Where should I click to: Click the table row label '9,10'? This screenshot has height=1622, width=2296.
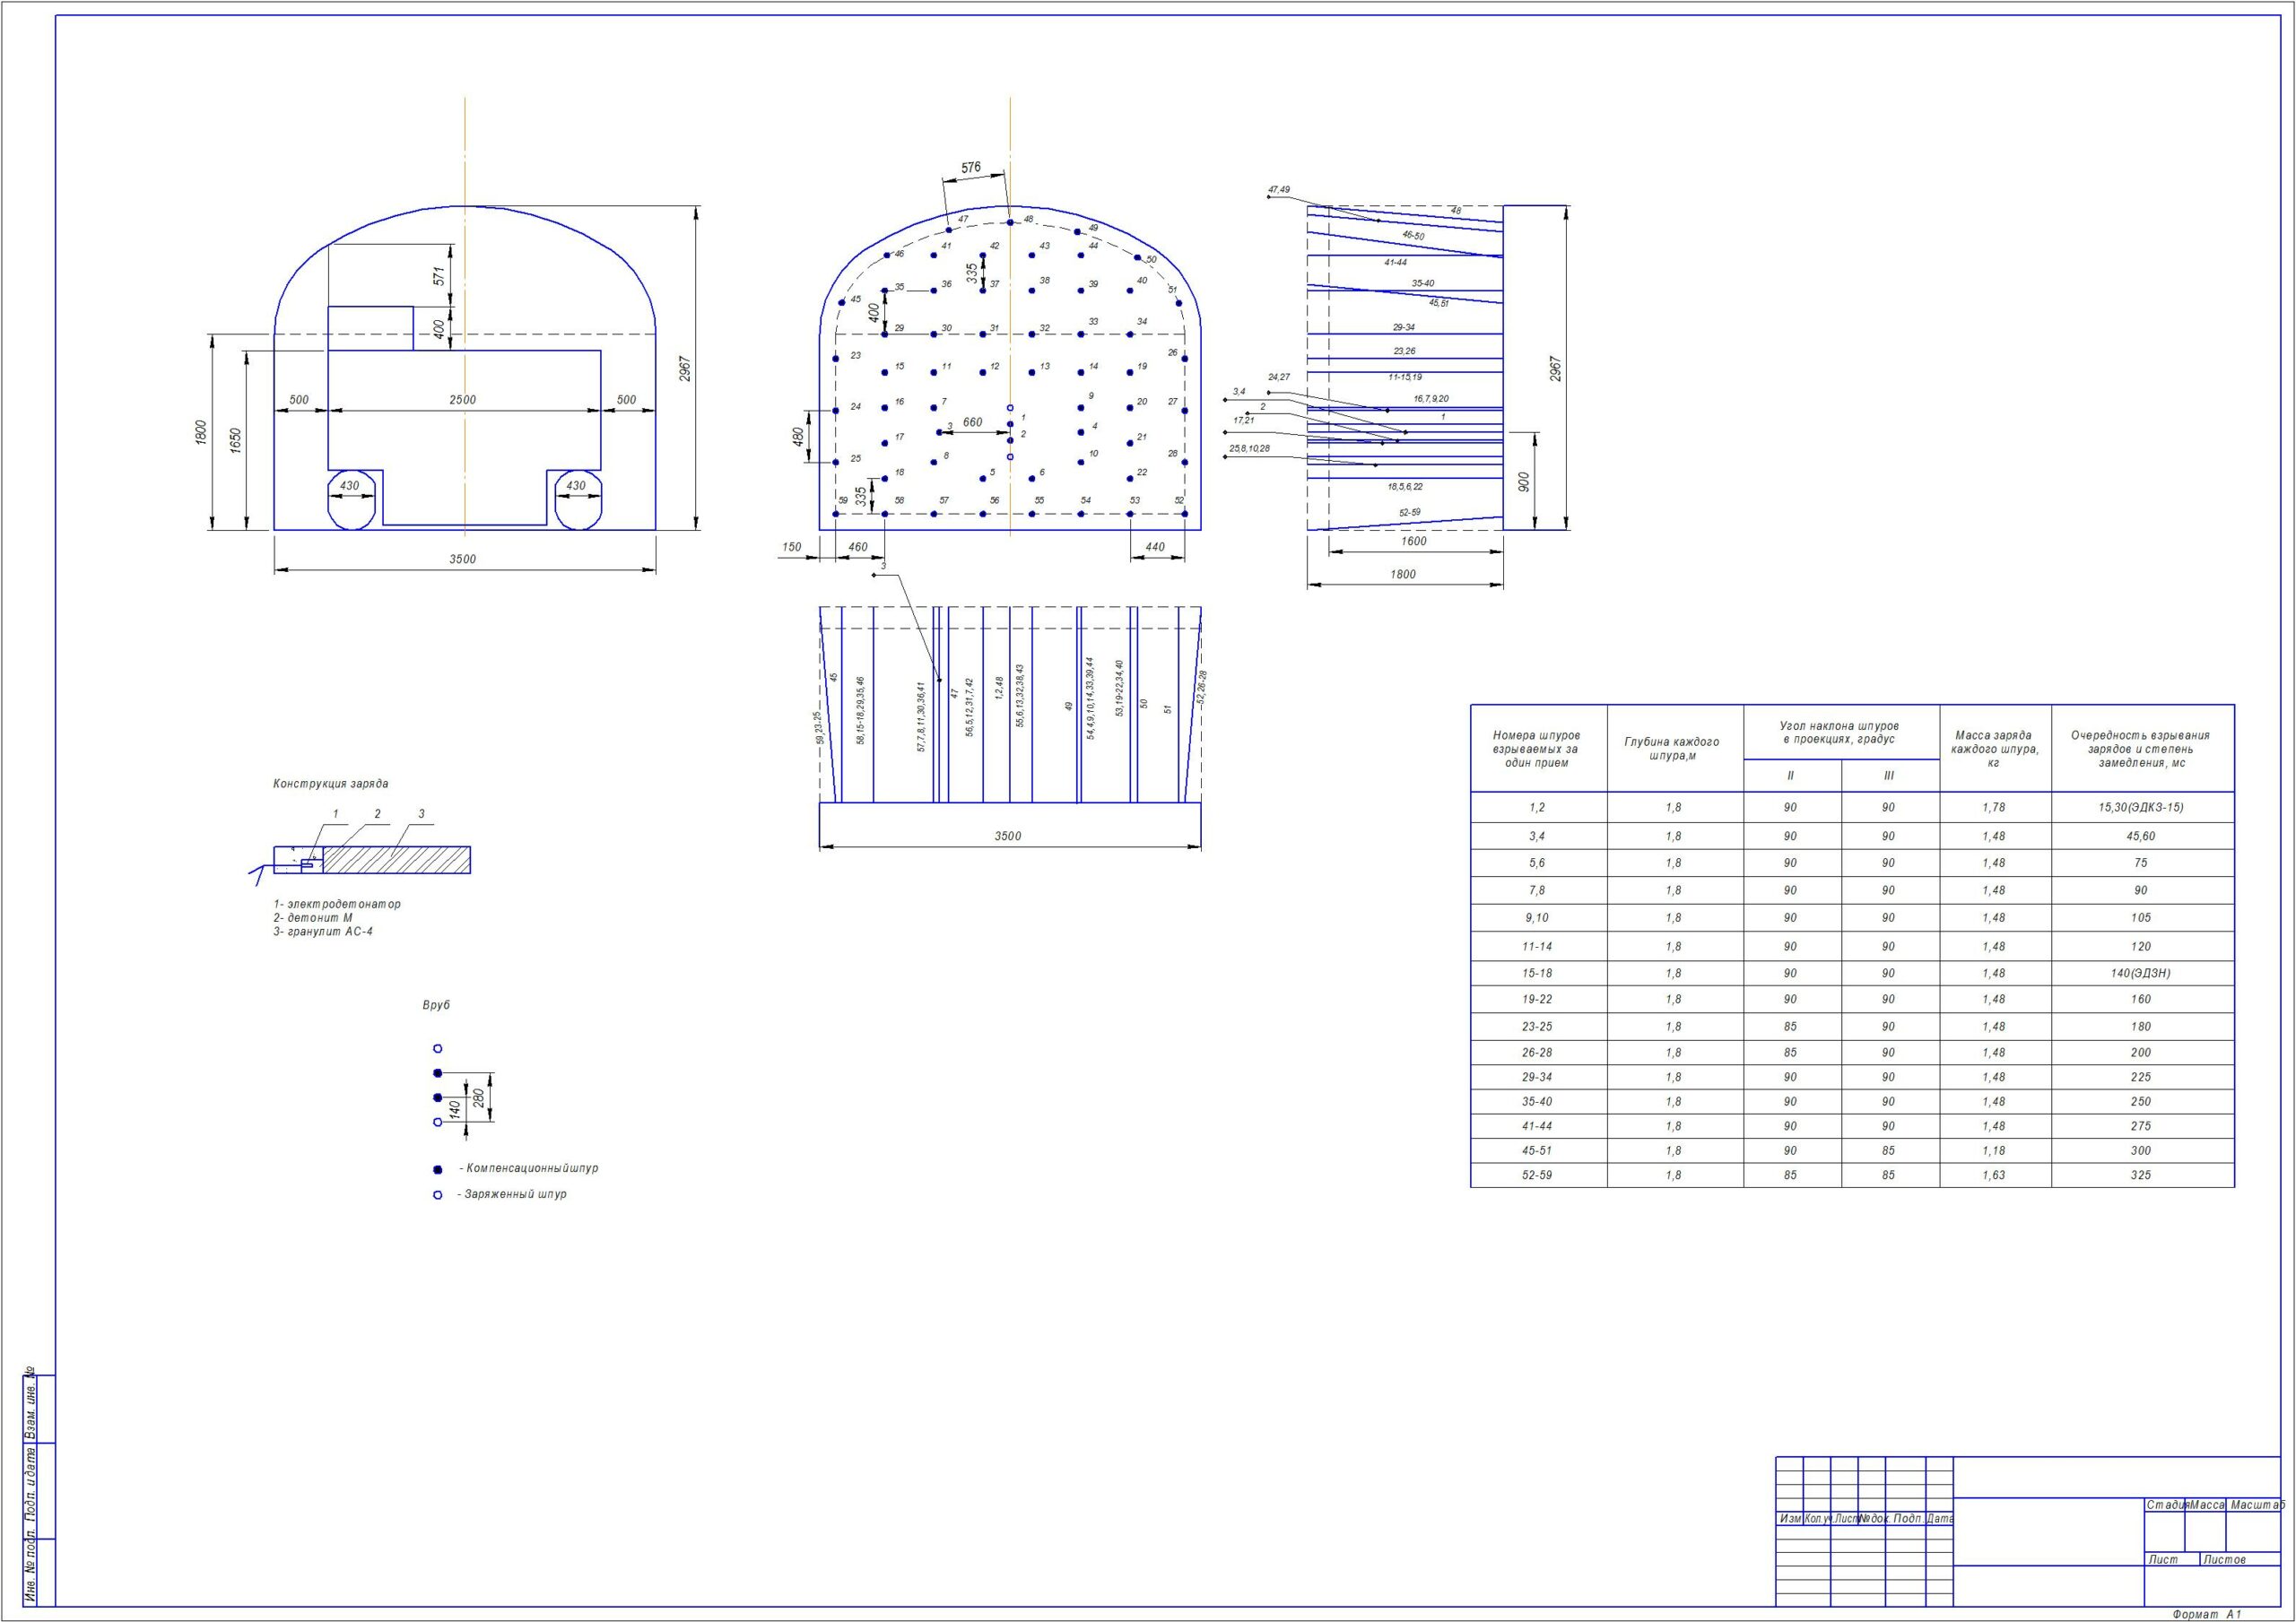(1537, 918)
